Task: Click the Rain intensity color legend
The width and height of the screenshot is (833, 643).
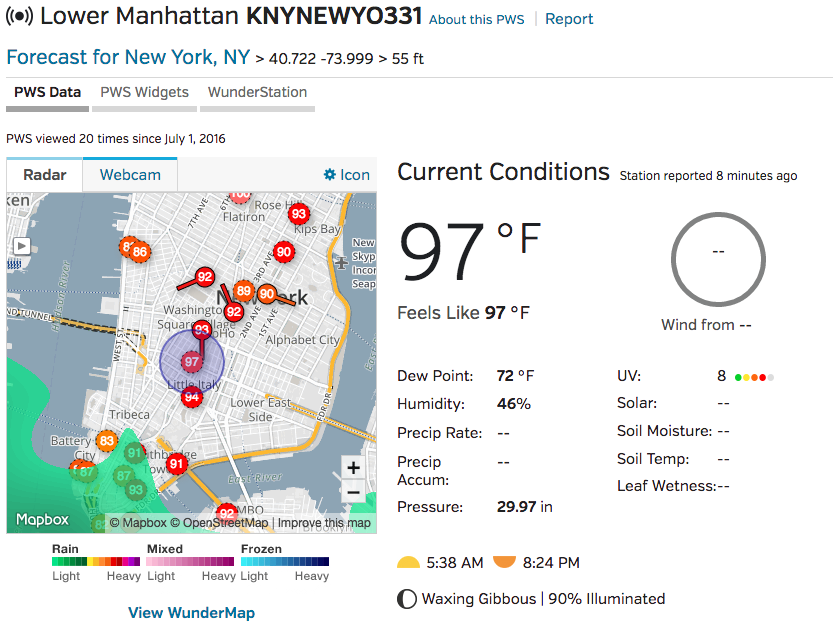Action: point(96,562)
